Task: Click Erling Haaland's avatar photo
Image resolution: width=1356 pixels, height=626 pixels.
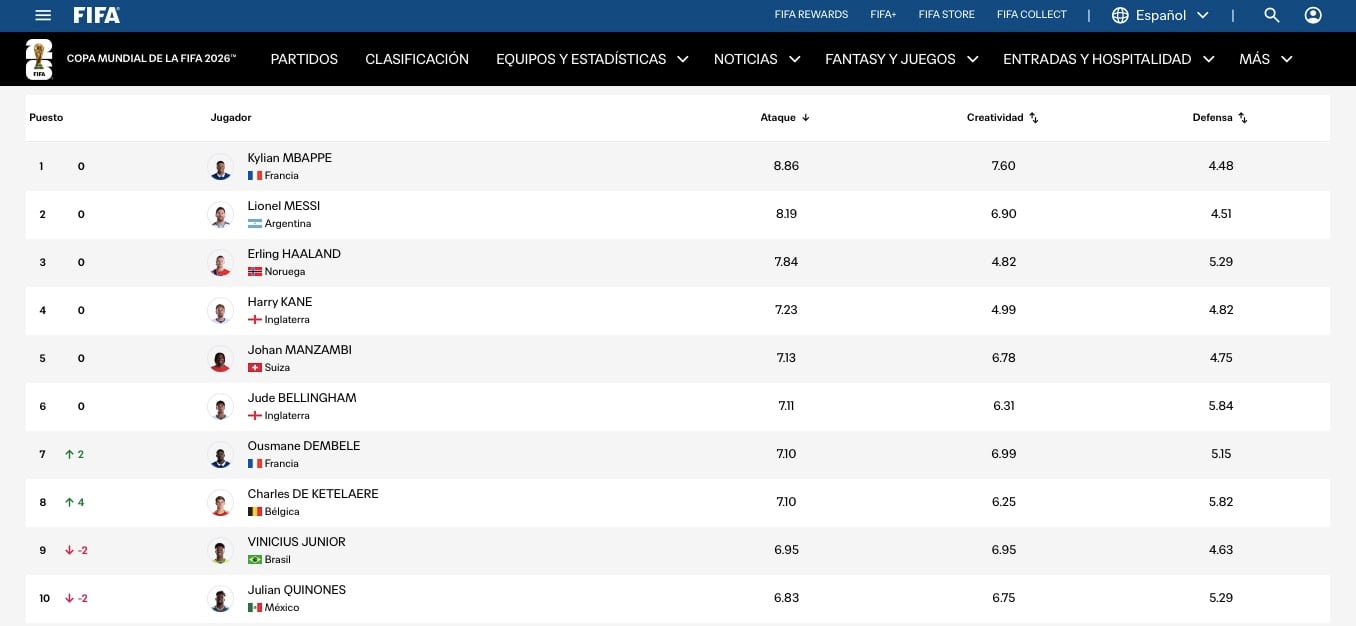Action: tap(221, 263)
